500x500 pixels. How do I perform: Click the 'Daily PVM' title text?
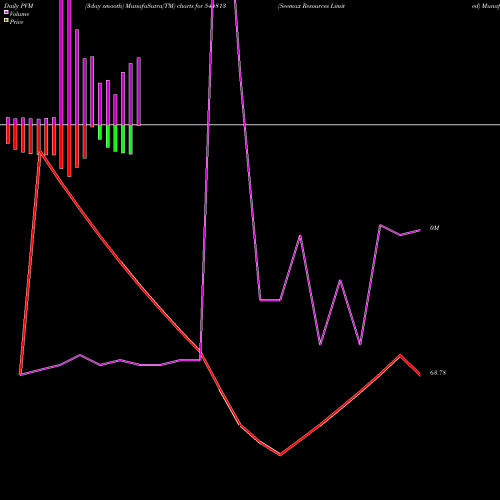click(x=19, y=6)
